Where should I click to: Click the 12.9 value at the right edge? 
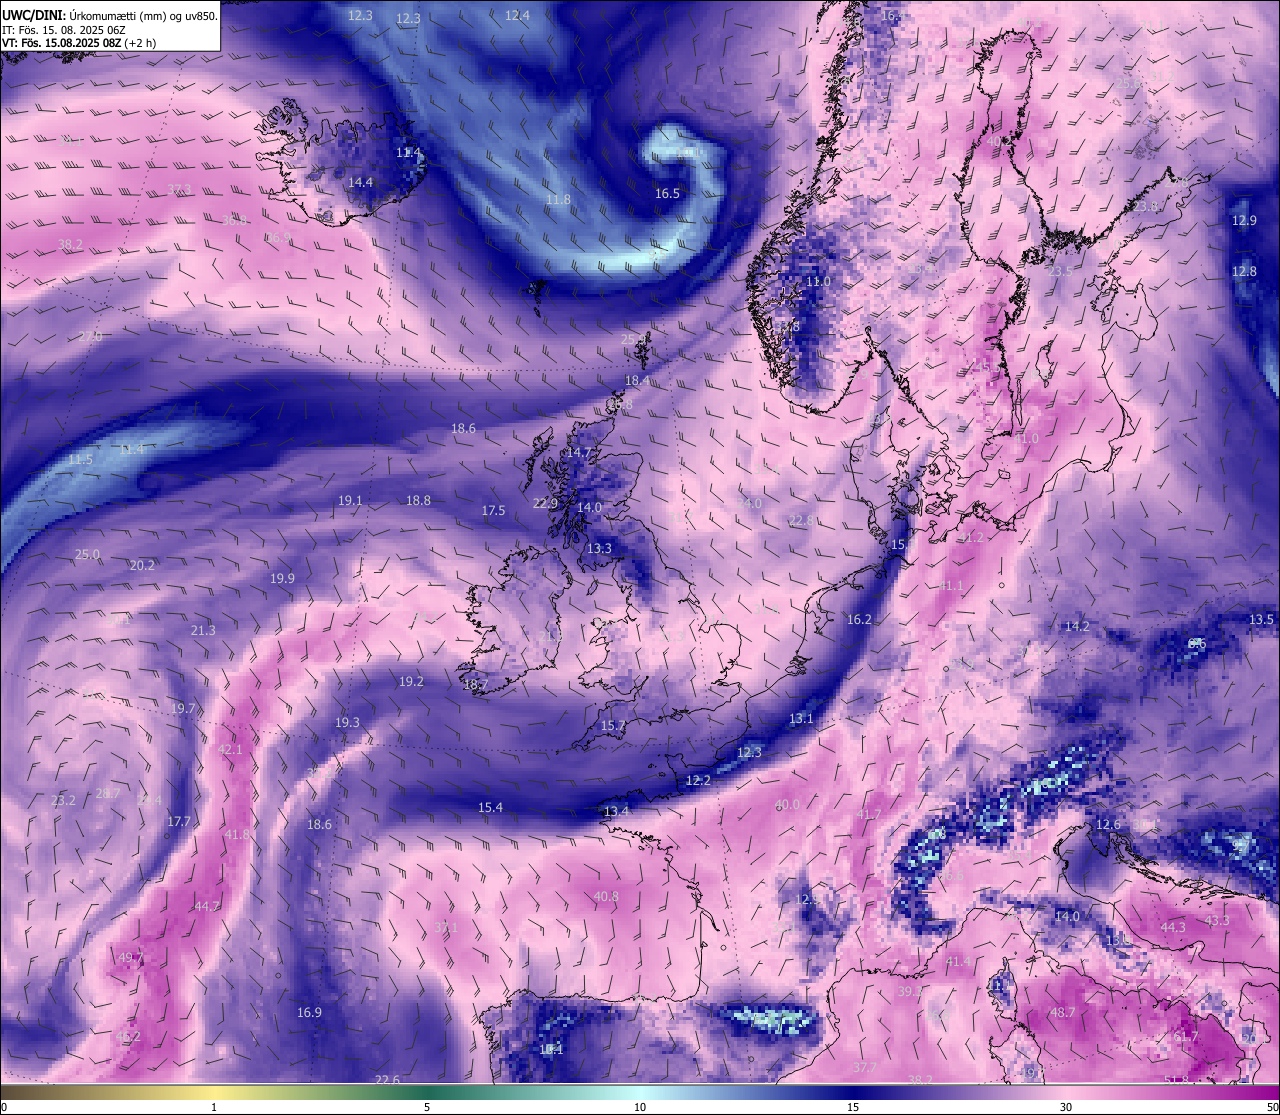coord(1244,221)
